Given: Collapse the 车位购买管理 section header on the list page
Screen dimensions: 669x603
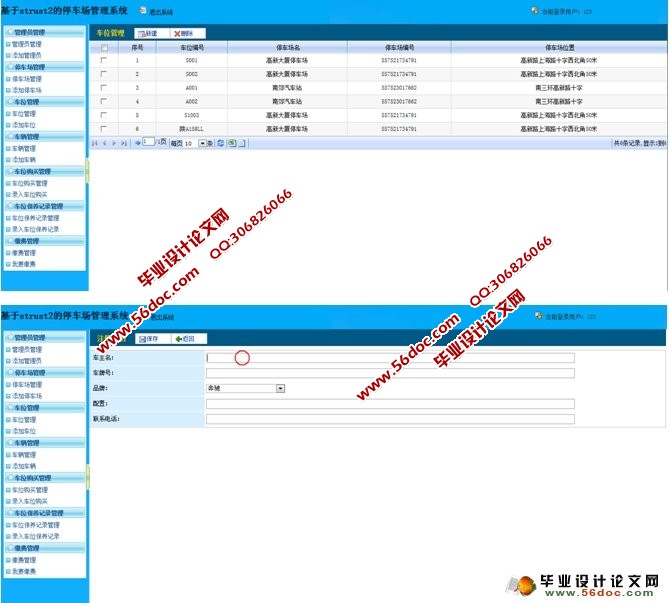Looking at the screenshot, I should pyautogui.click(x=45, y=172).
